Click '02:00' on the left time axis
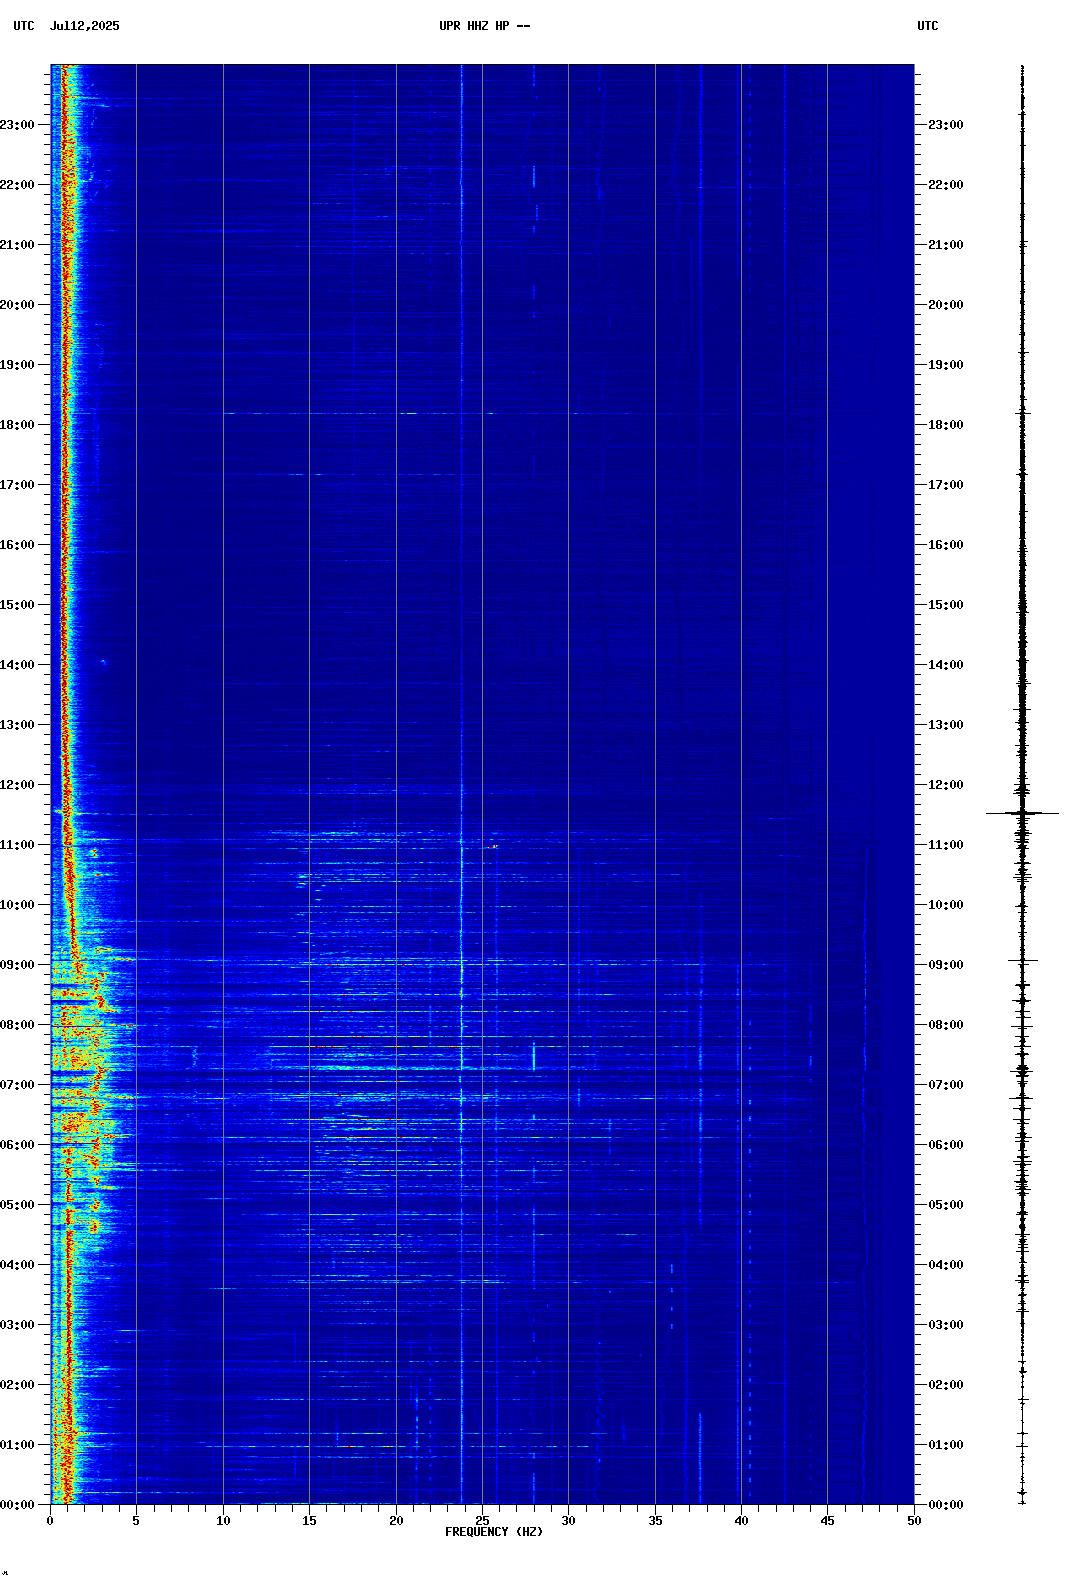This screenshot has height=1584, width=1066. 17,1385
